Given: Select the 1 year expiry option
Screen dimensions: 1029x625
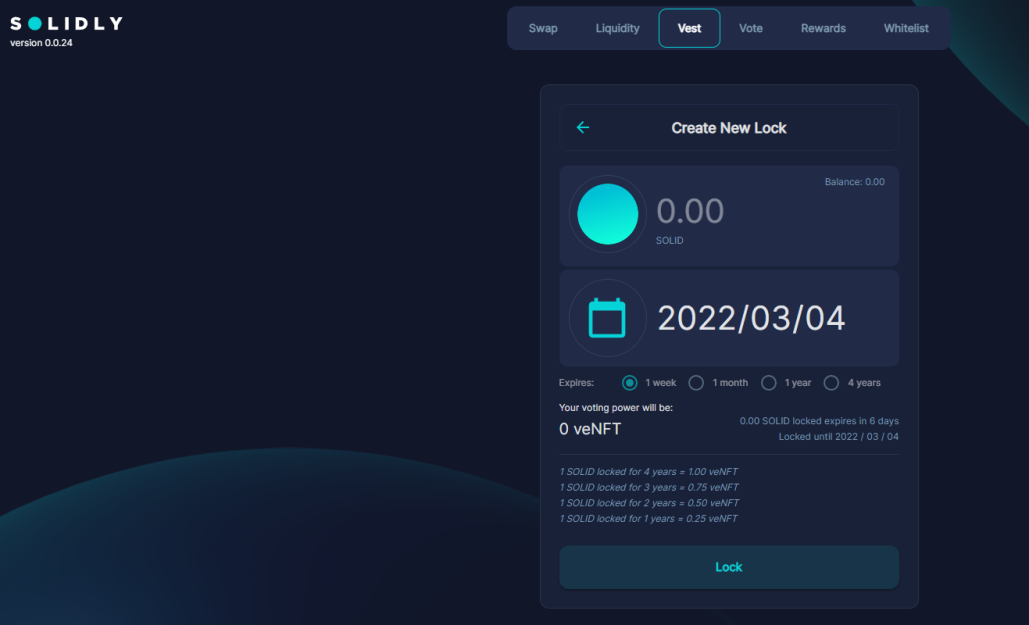Looking at the screenshot, I should click(768, 383).
